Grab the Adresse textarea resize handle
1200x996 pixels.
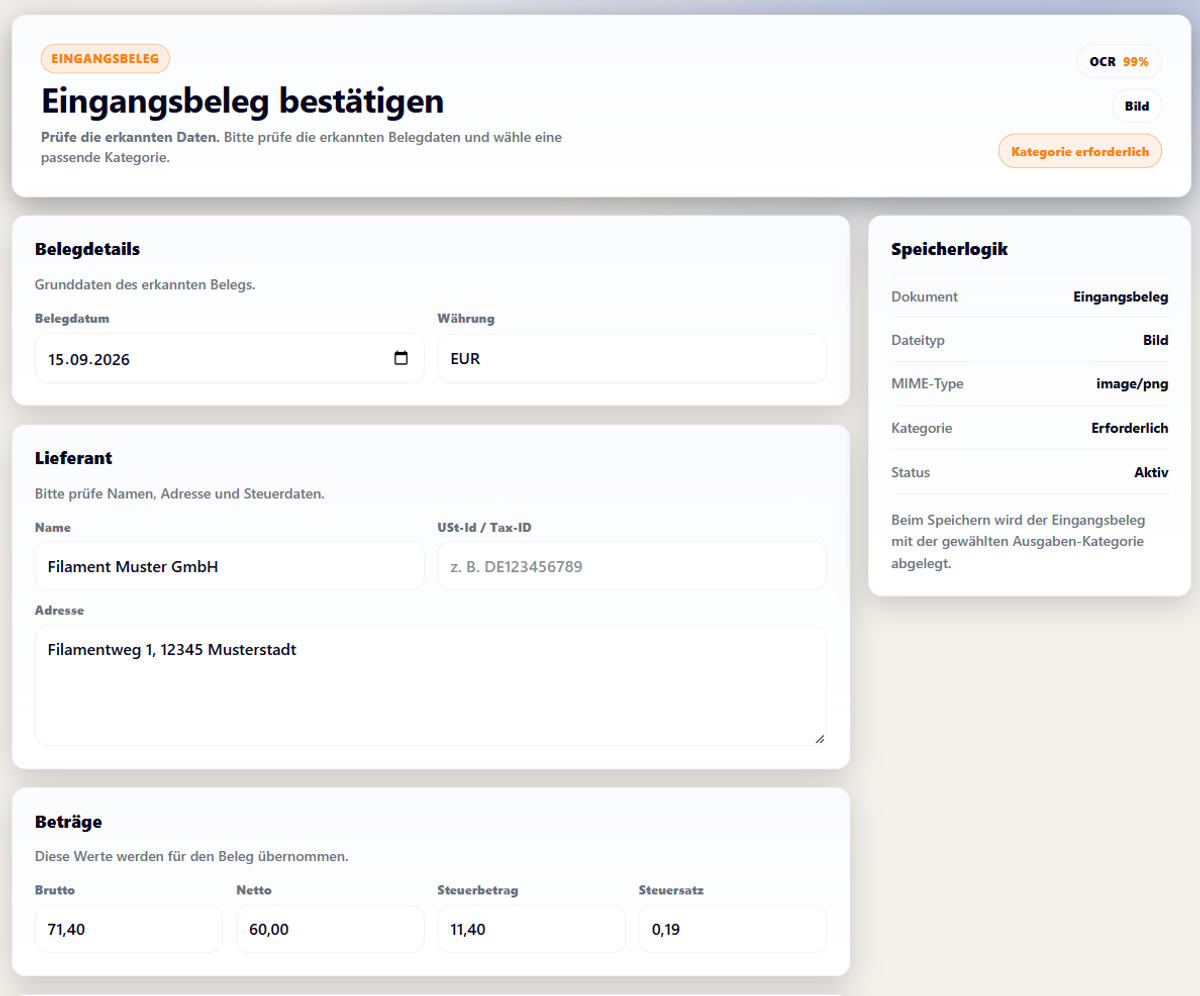pyautogui.click(x=819, y=738)
